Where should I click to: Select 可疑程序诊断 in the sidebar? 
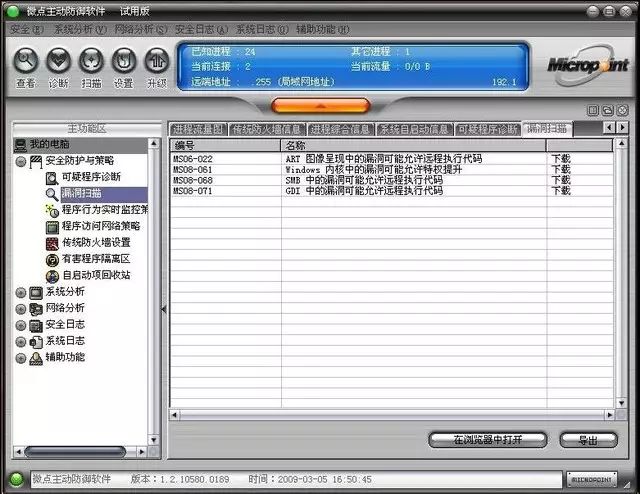coord(91,177)
